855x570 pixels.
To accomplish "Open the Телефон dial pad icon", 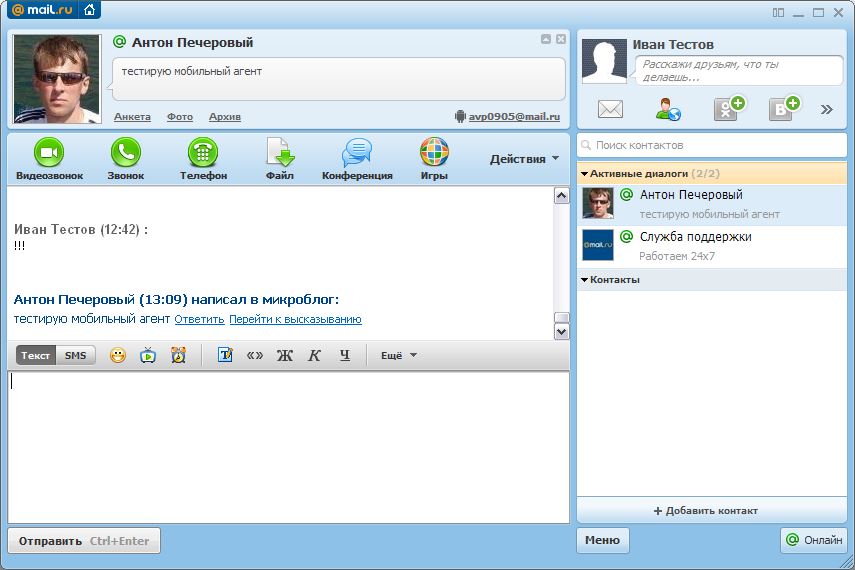I will click(203, 152).
